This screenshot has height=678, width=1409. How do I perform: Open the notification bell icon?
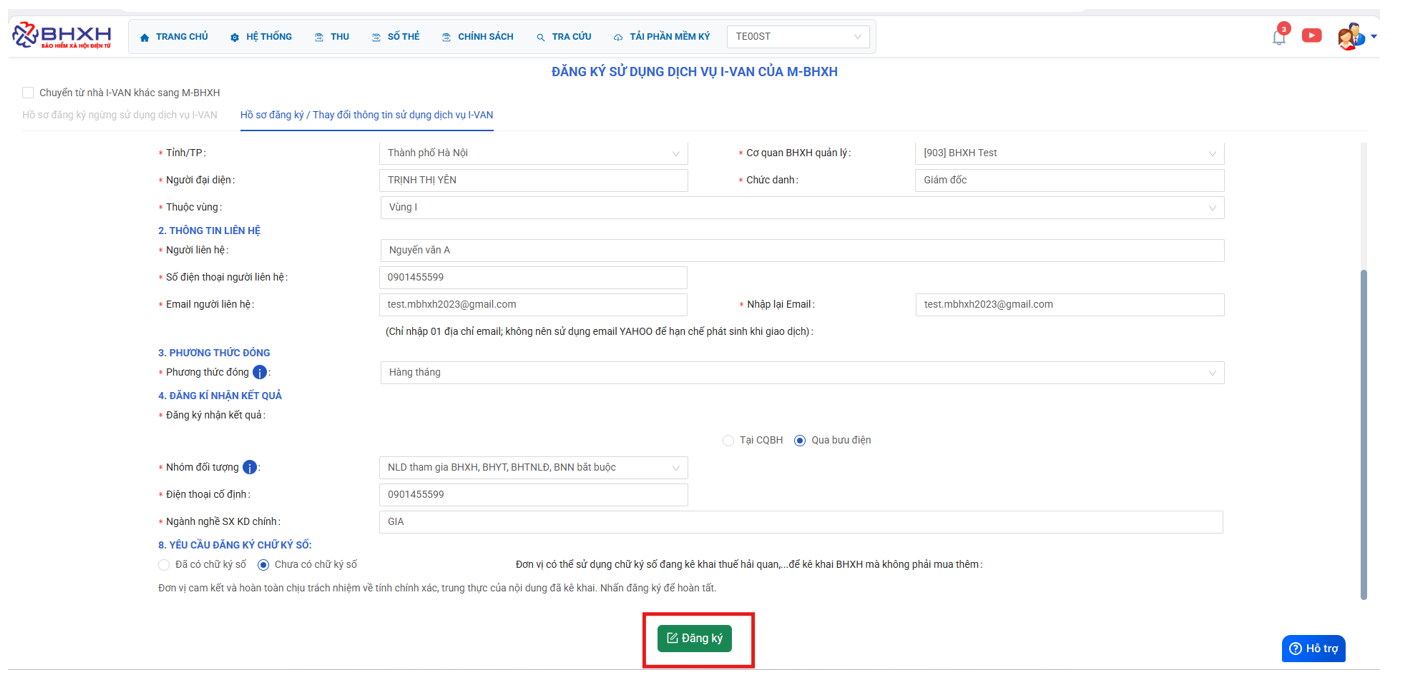click(x=1279, y=37)
